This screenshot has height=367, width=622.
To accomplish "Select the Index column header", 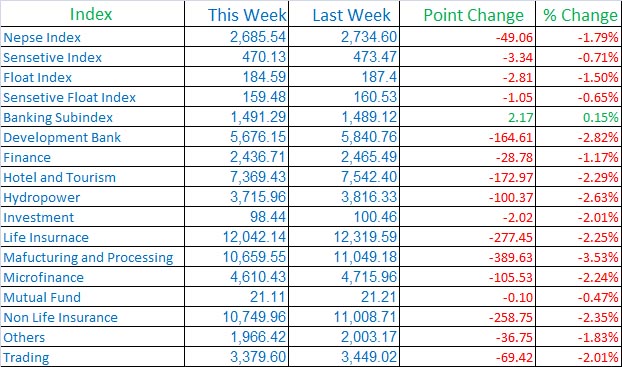I will 91,14.
